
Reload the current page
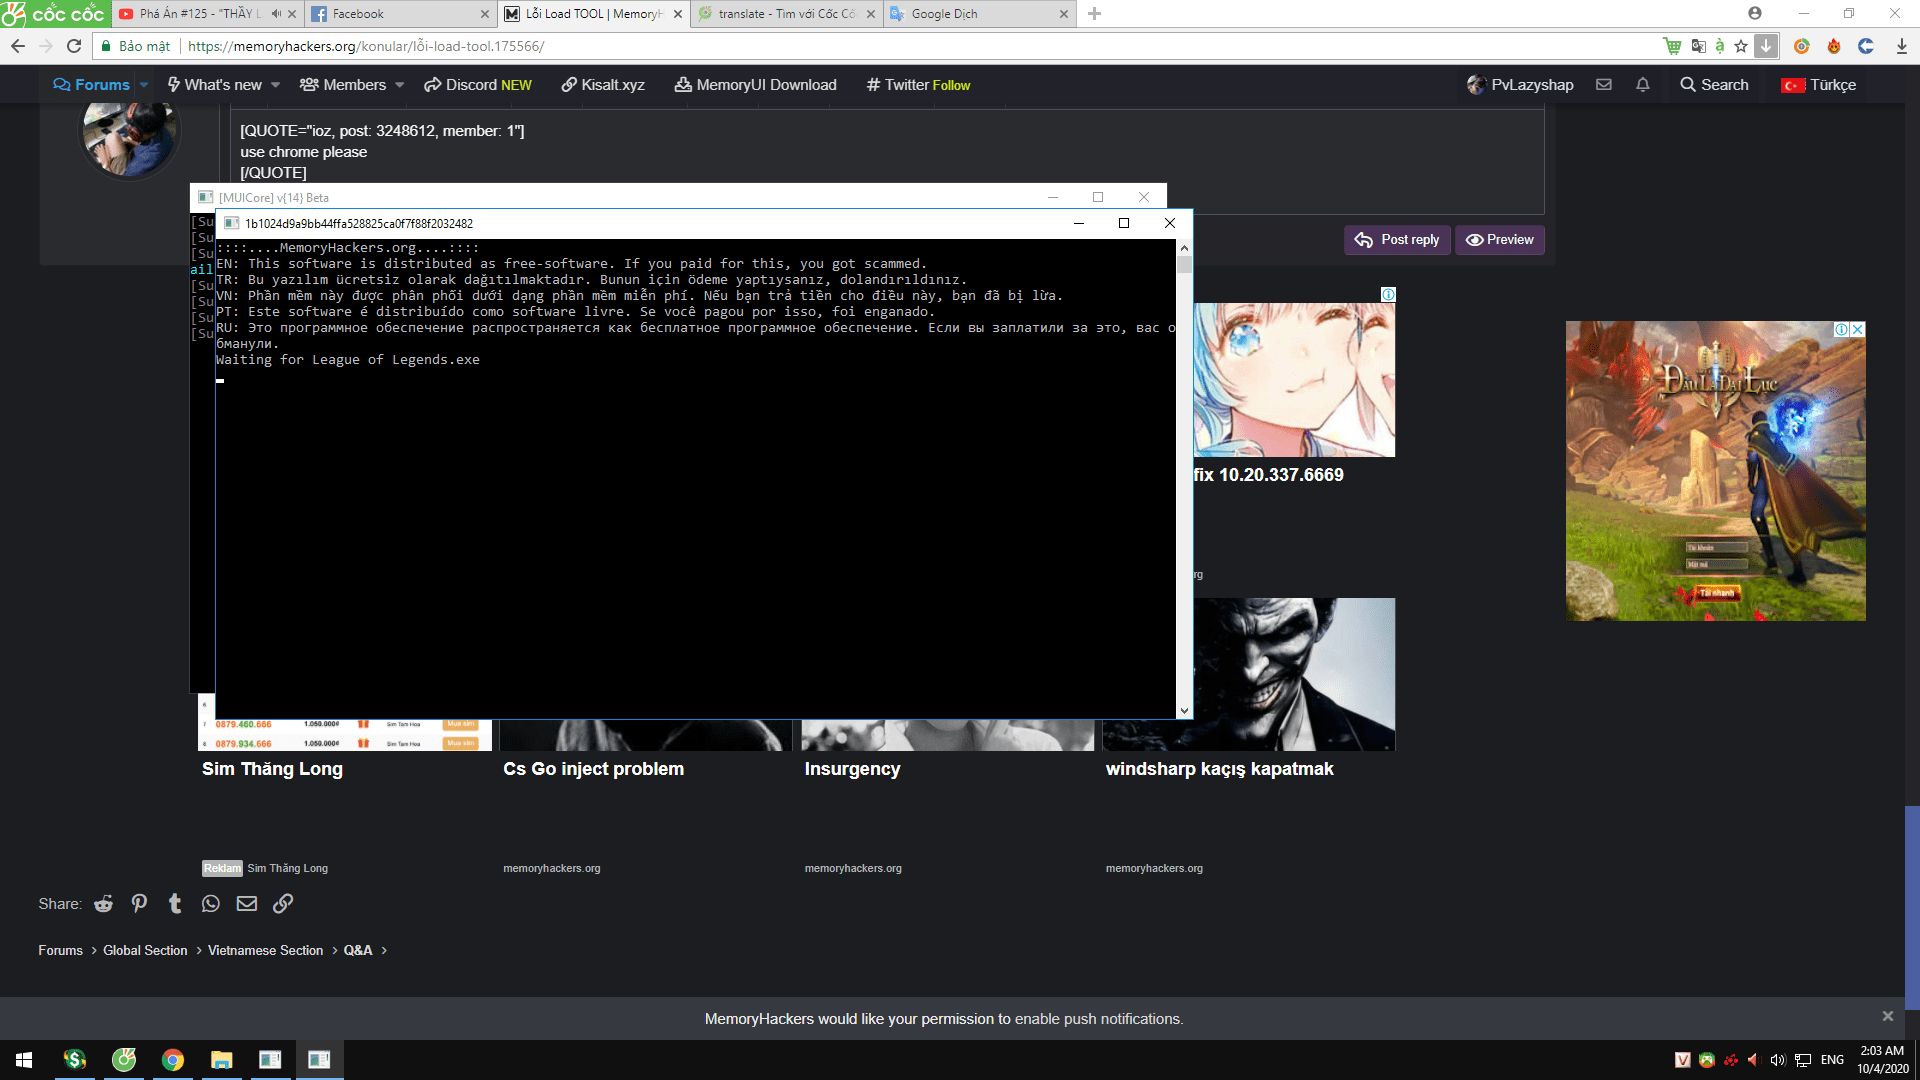(74, 46)
